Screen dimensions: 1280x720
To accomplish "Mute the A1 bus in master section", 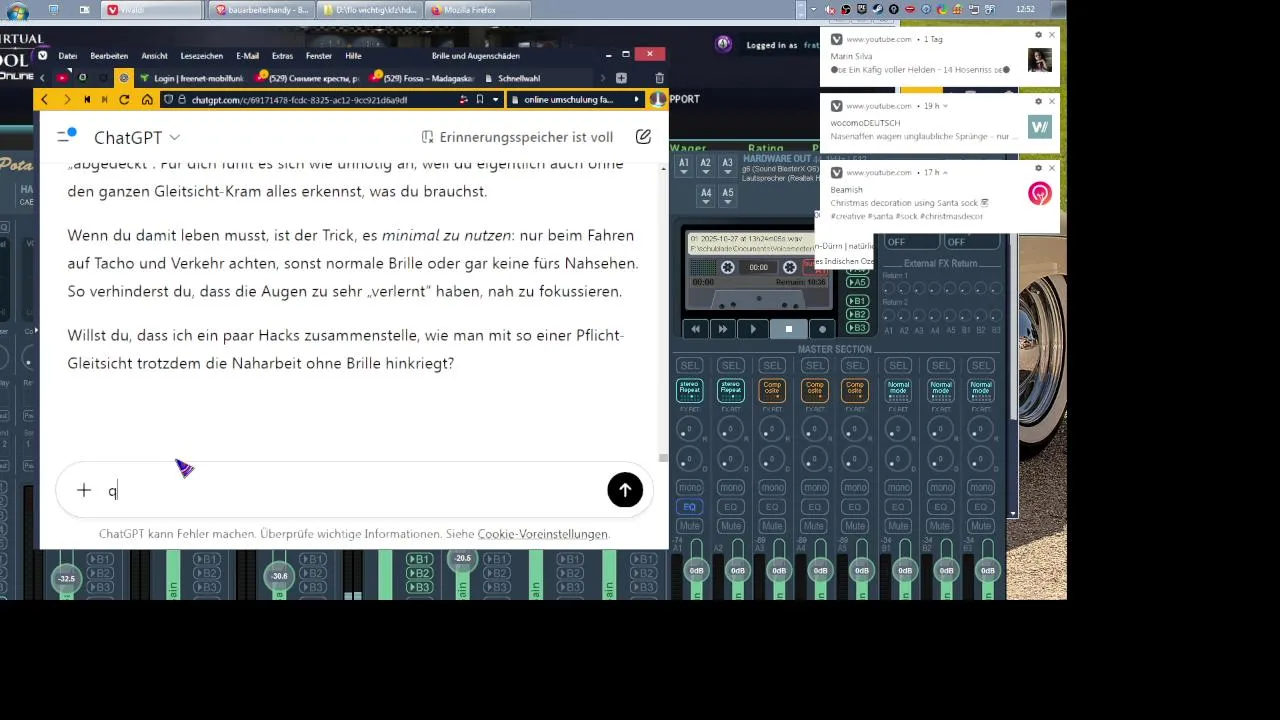I will click(689, 526).
